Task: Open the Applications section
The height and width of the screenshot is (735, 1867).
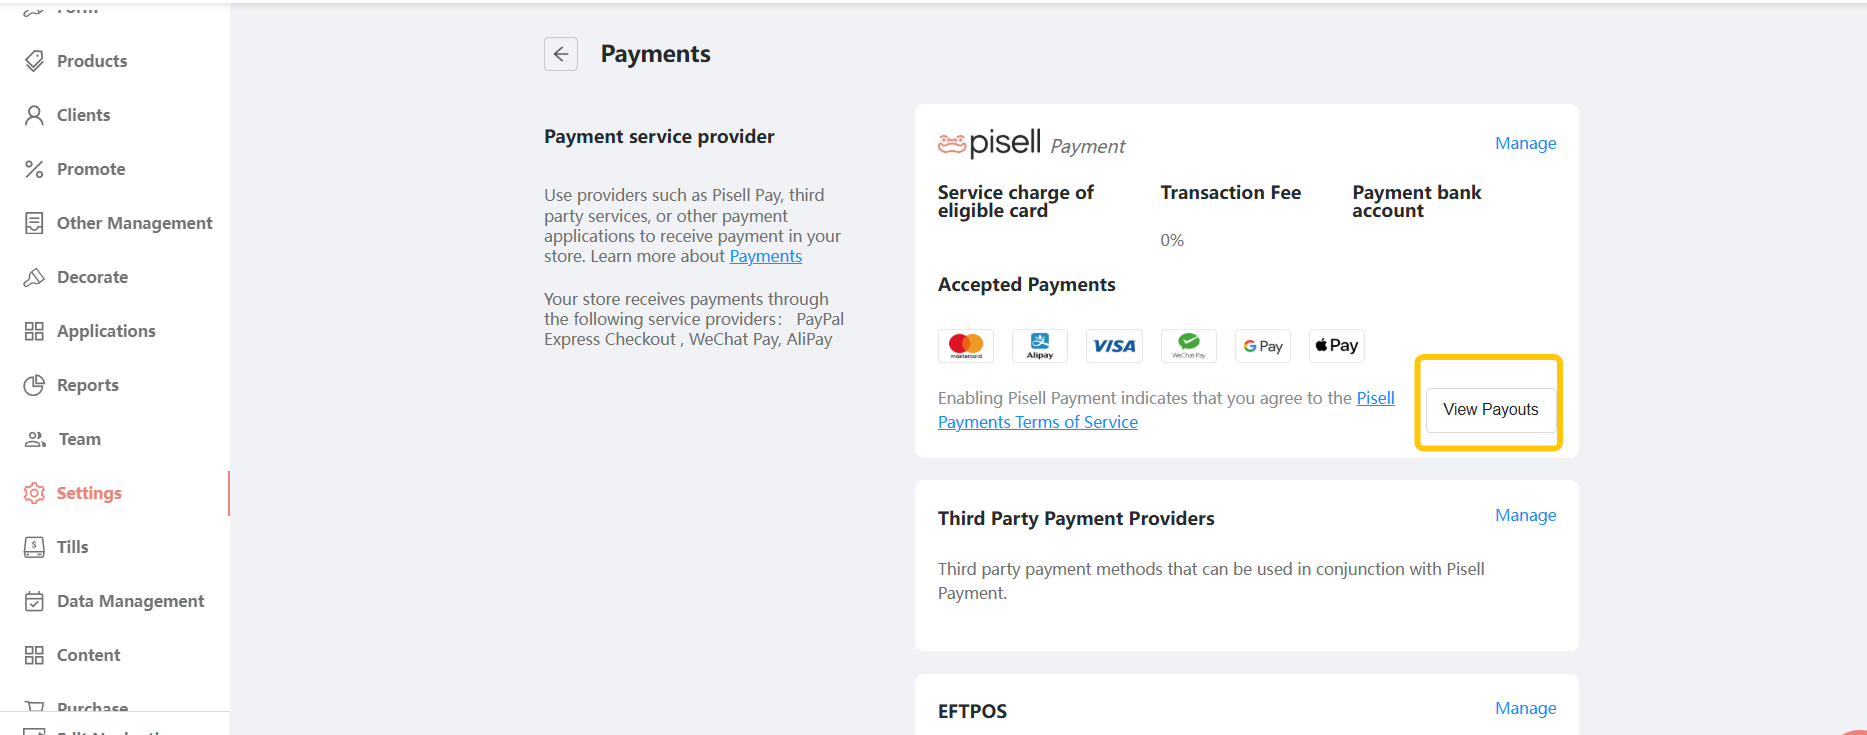Action: 106,331
